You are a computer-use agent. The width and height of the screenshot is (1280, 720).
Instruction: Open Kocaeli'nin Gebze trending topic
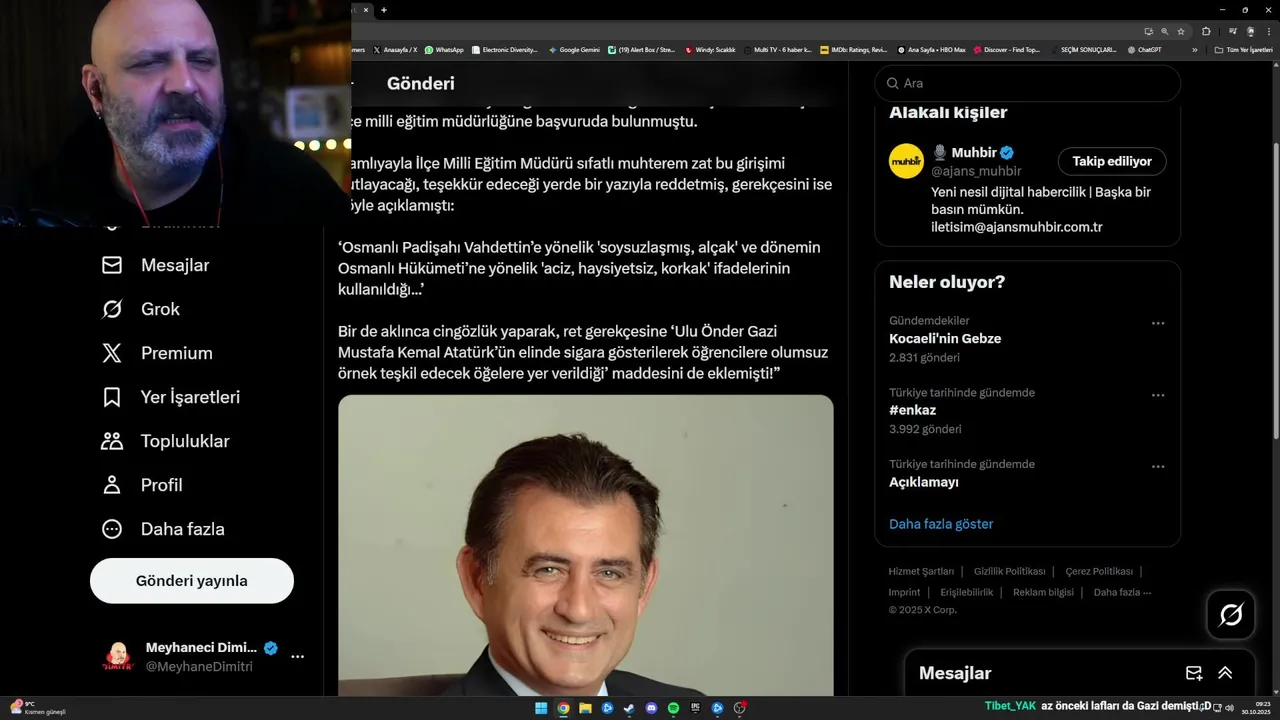click(x=945, y=338)
